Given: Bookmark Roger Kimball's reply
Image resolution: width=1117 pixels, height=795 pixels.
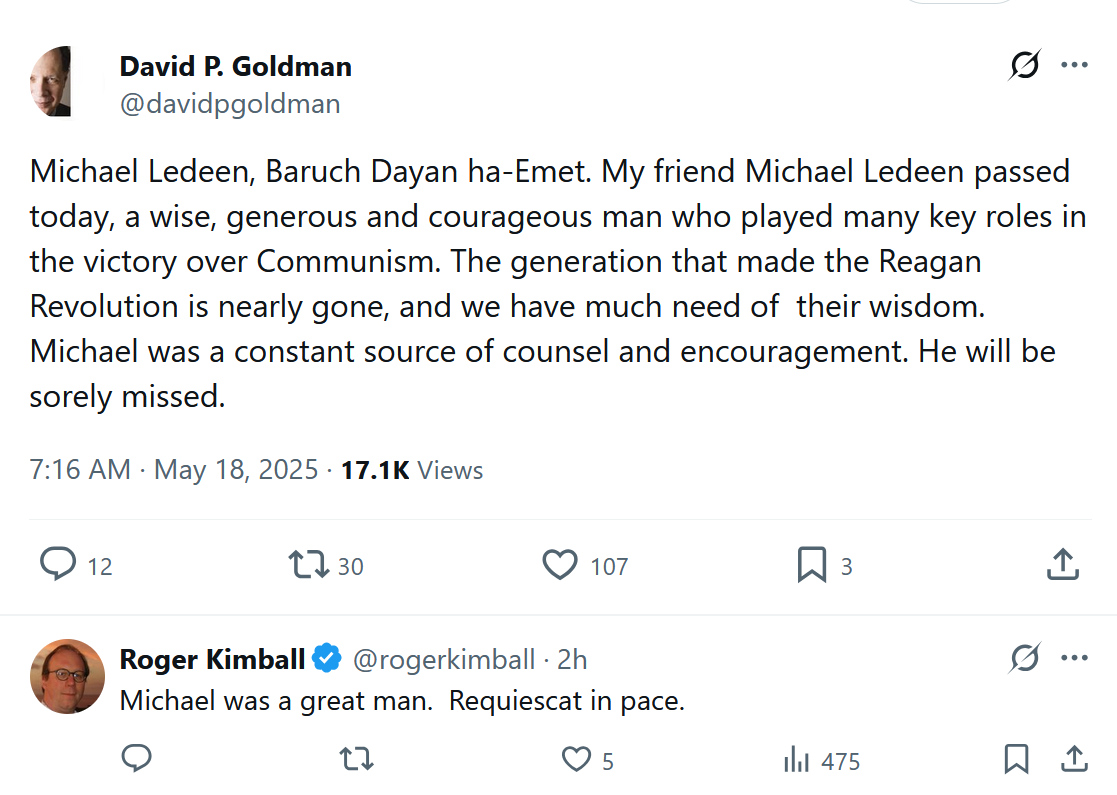Looking at the screenshot, I should coord(1016,760).
